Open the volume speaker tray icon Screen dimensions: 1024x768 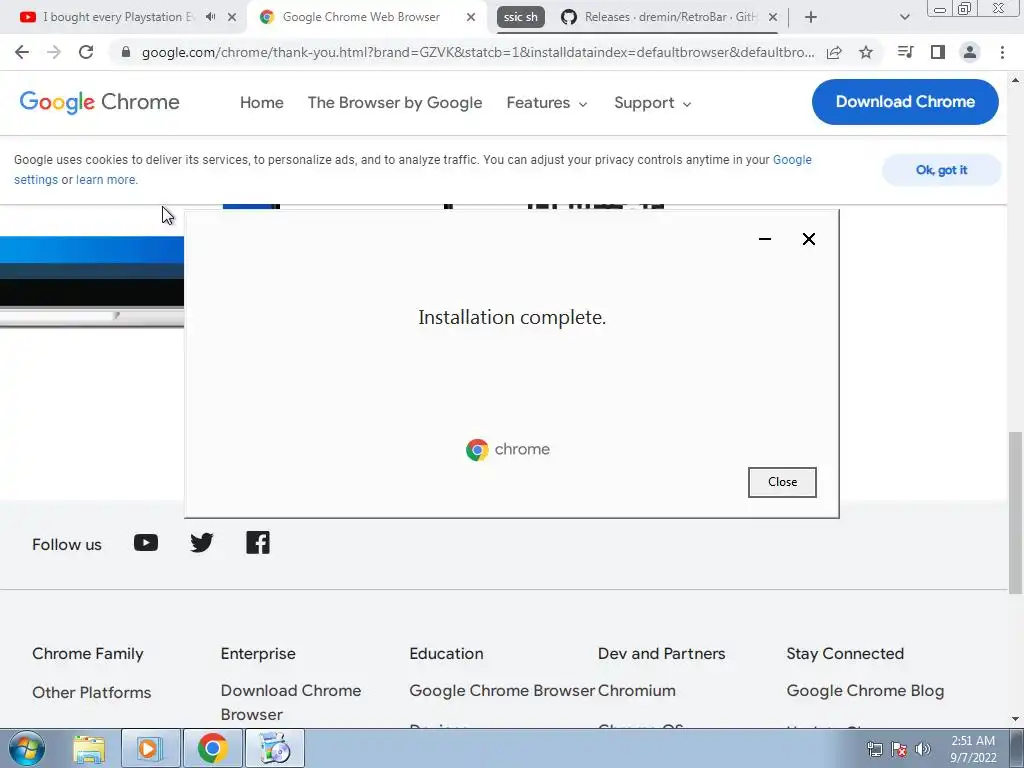coord(922,749)
